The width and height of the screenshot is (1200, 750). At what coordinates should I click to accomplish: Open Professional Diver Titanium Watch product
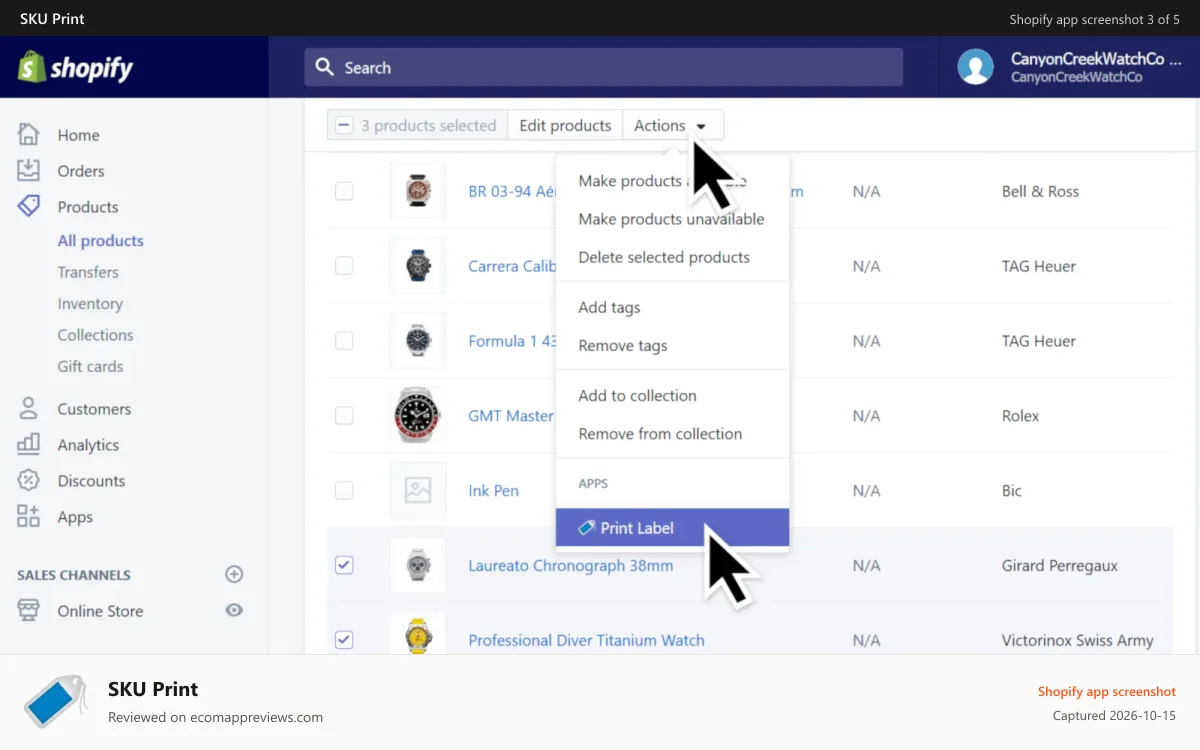[586, 641]
